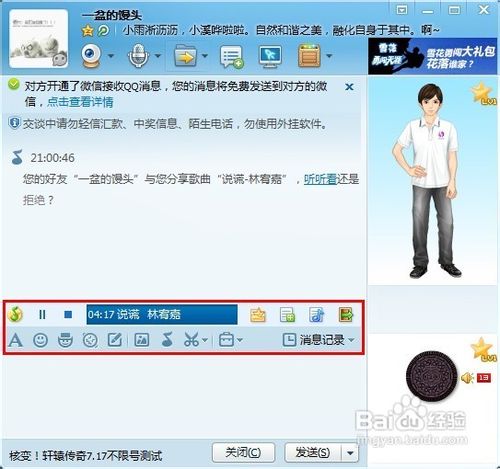The width and height of the screenshot is (500, 469).
Task: Open handwriting input pencil icon
Action: pyautogui.click(x=115, y=340)
